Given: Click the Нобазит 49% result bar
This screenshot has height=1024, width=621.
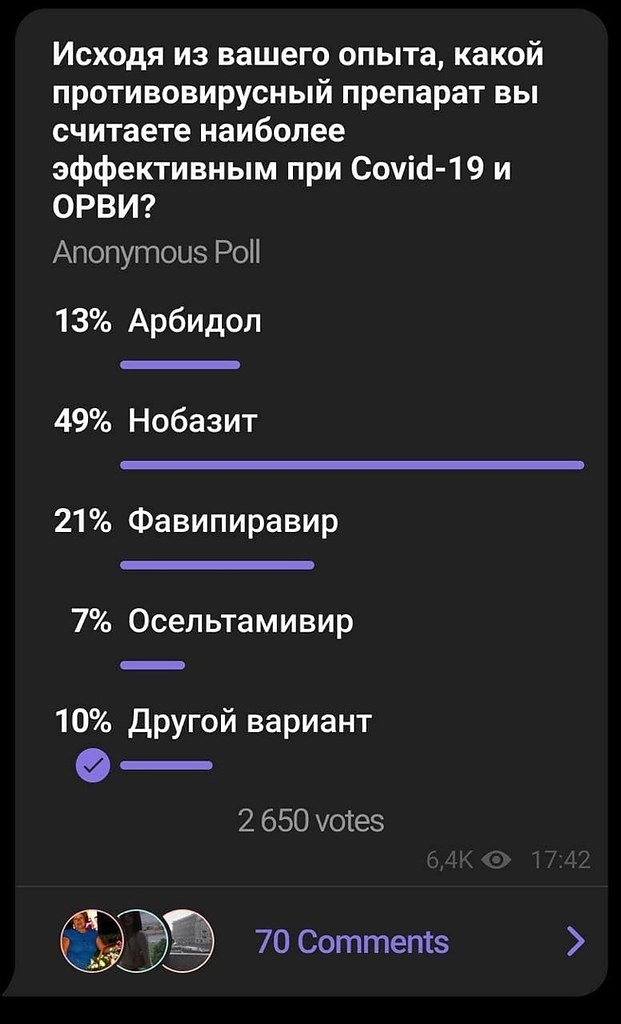Looking at the screenshot, I should click(x=352, y=465).
